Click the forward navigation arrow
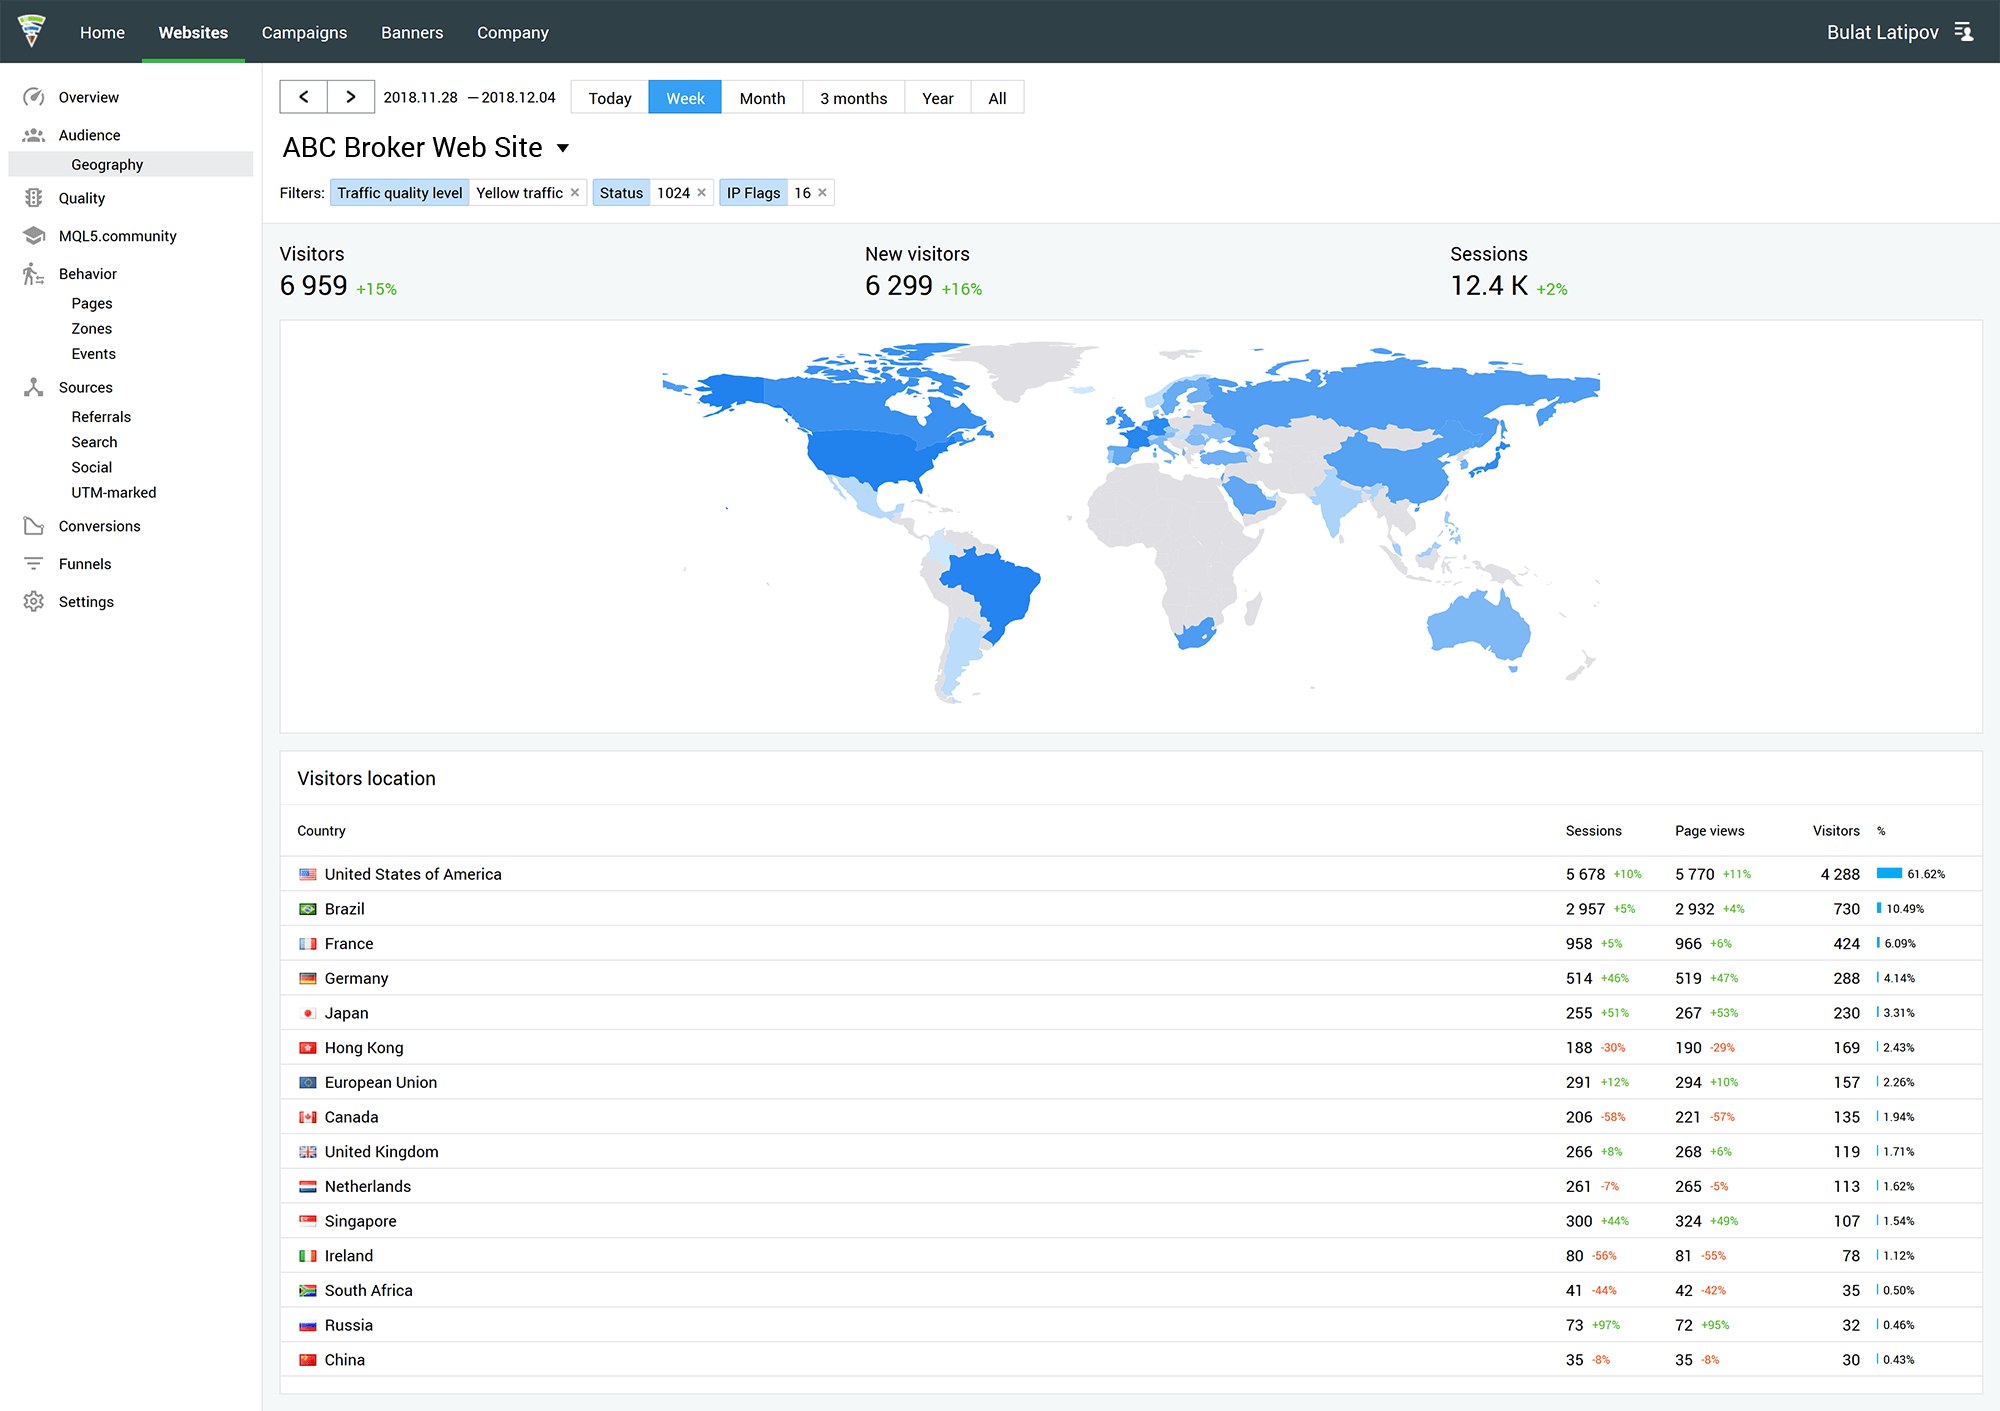Screen dimensions: 2000x1411 click(x=350, y=96)
